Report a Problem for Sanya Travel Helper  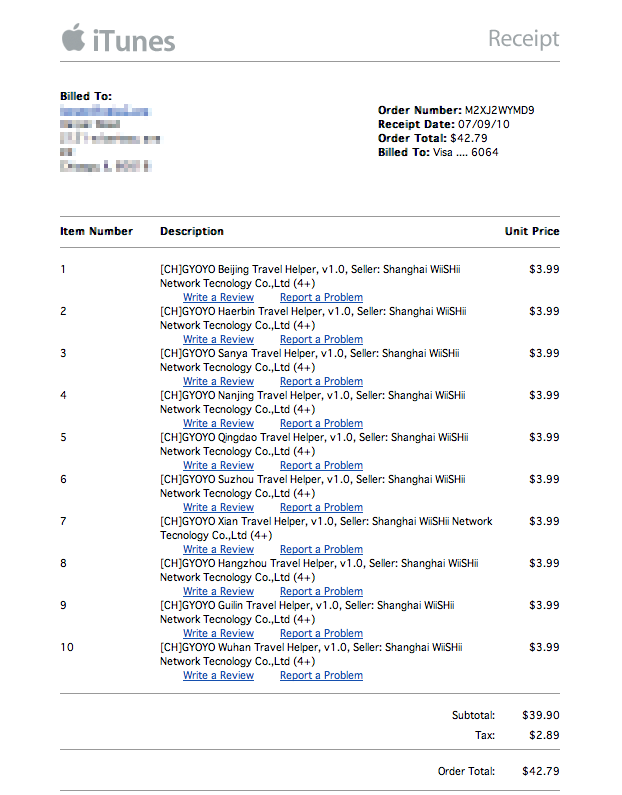[321, 381]
